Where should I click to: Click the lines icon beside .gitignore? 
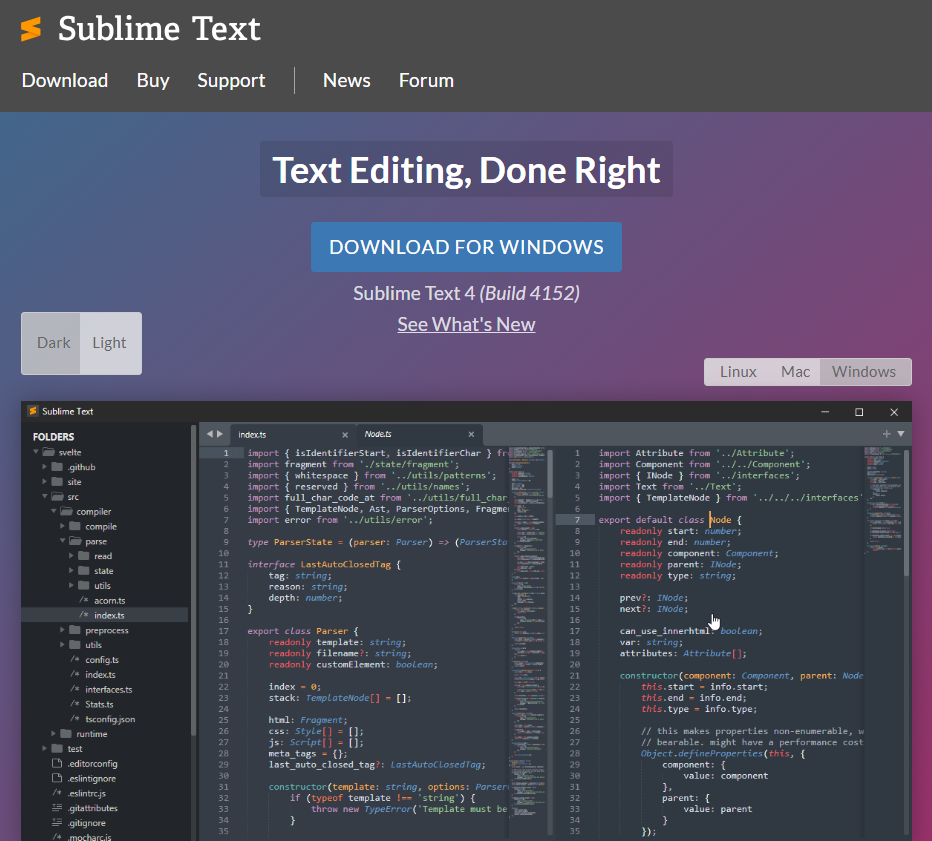coord(57,823)
